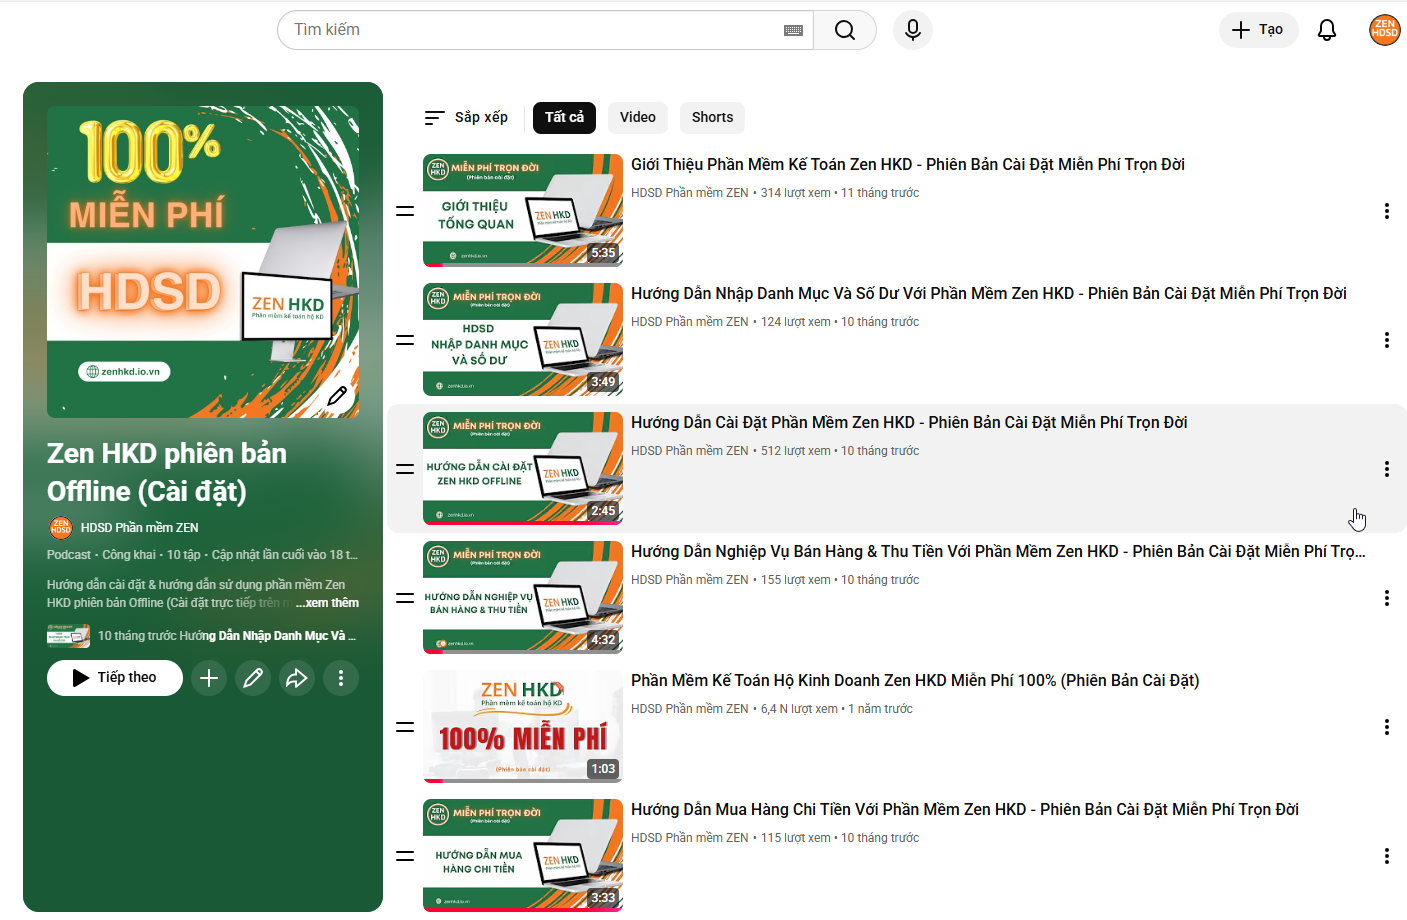Open video title Nghiệp Vụ Bán Hàng & Thu Tiền
Image resolution: width=1407 pixels, height=920 pixels.
(998, 552)
